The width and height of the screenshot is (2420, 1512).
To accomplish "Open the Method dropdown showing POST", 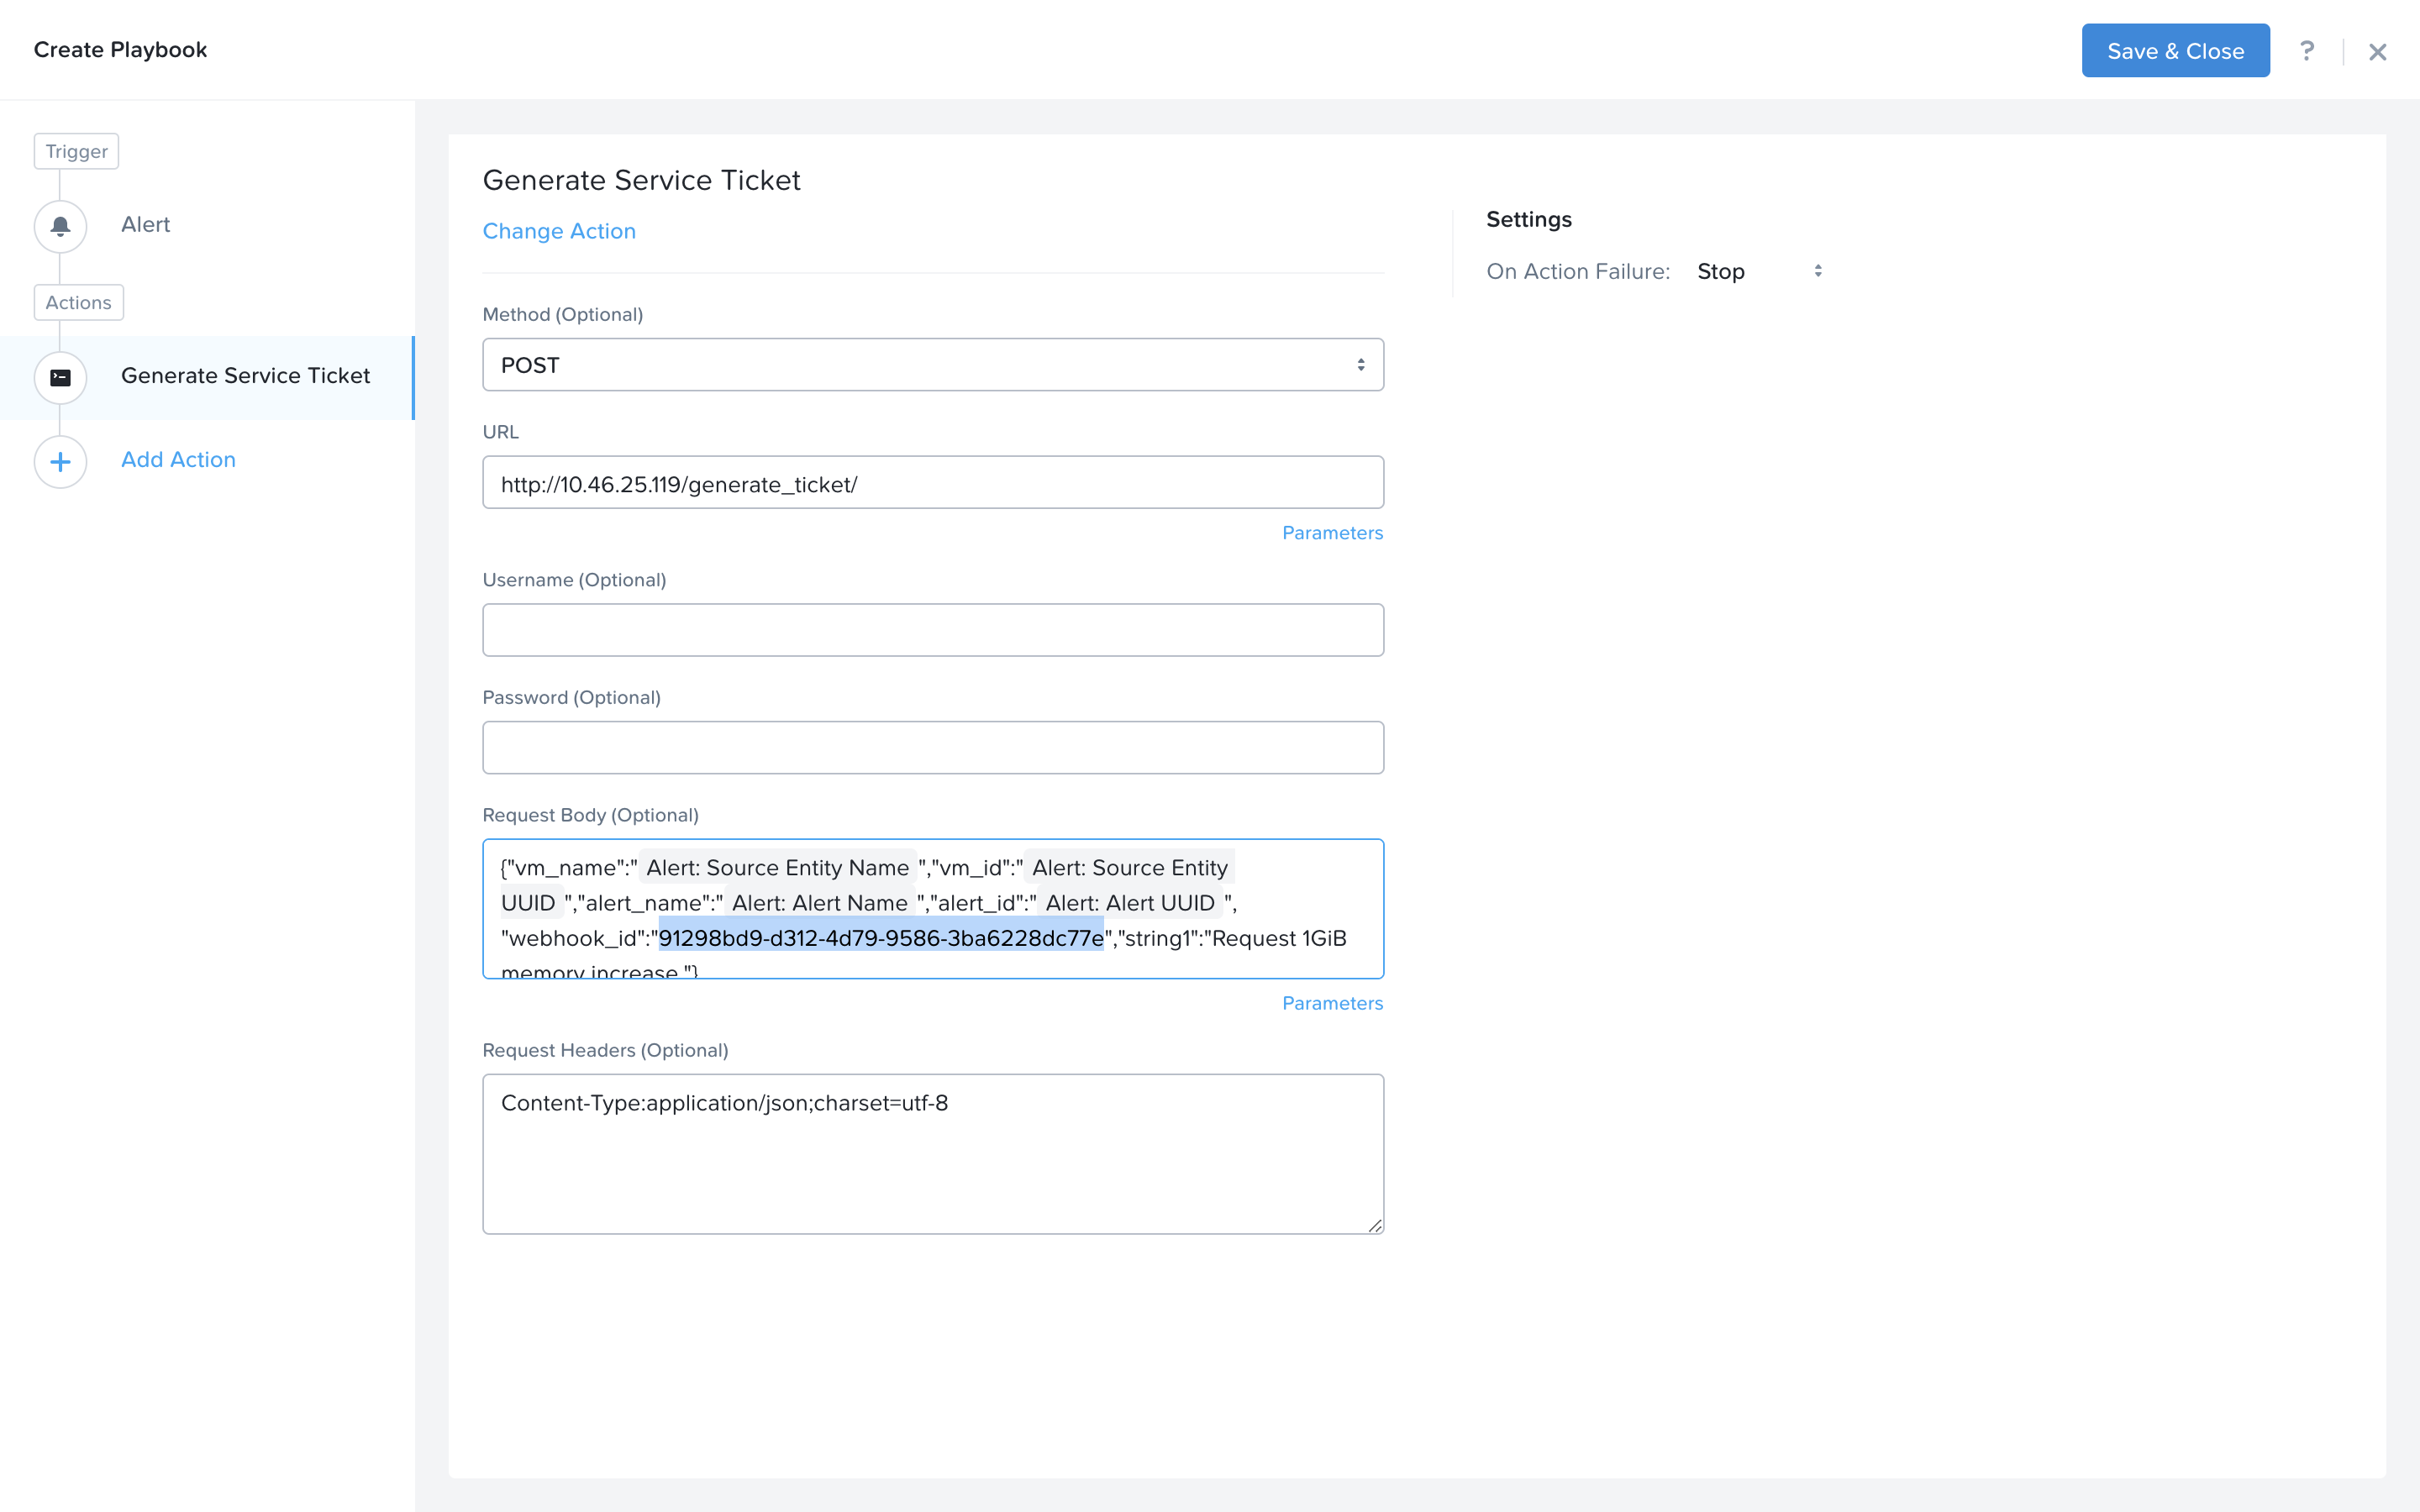I will point(933,365).
